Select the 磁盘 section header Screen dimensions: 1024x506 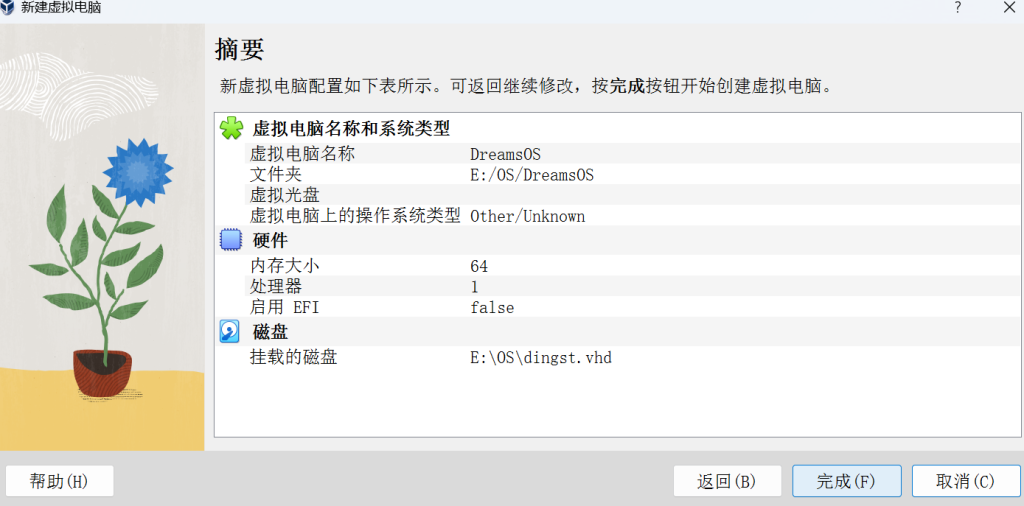point(270,332)
